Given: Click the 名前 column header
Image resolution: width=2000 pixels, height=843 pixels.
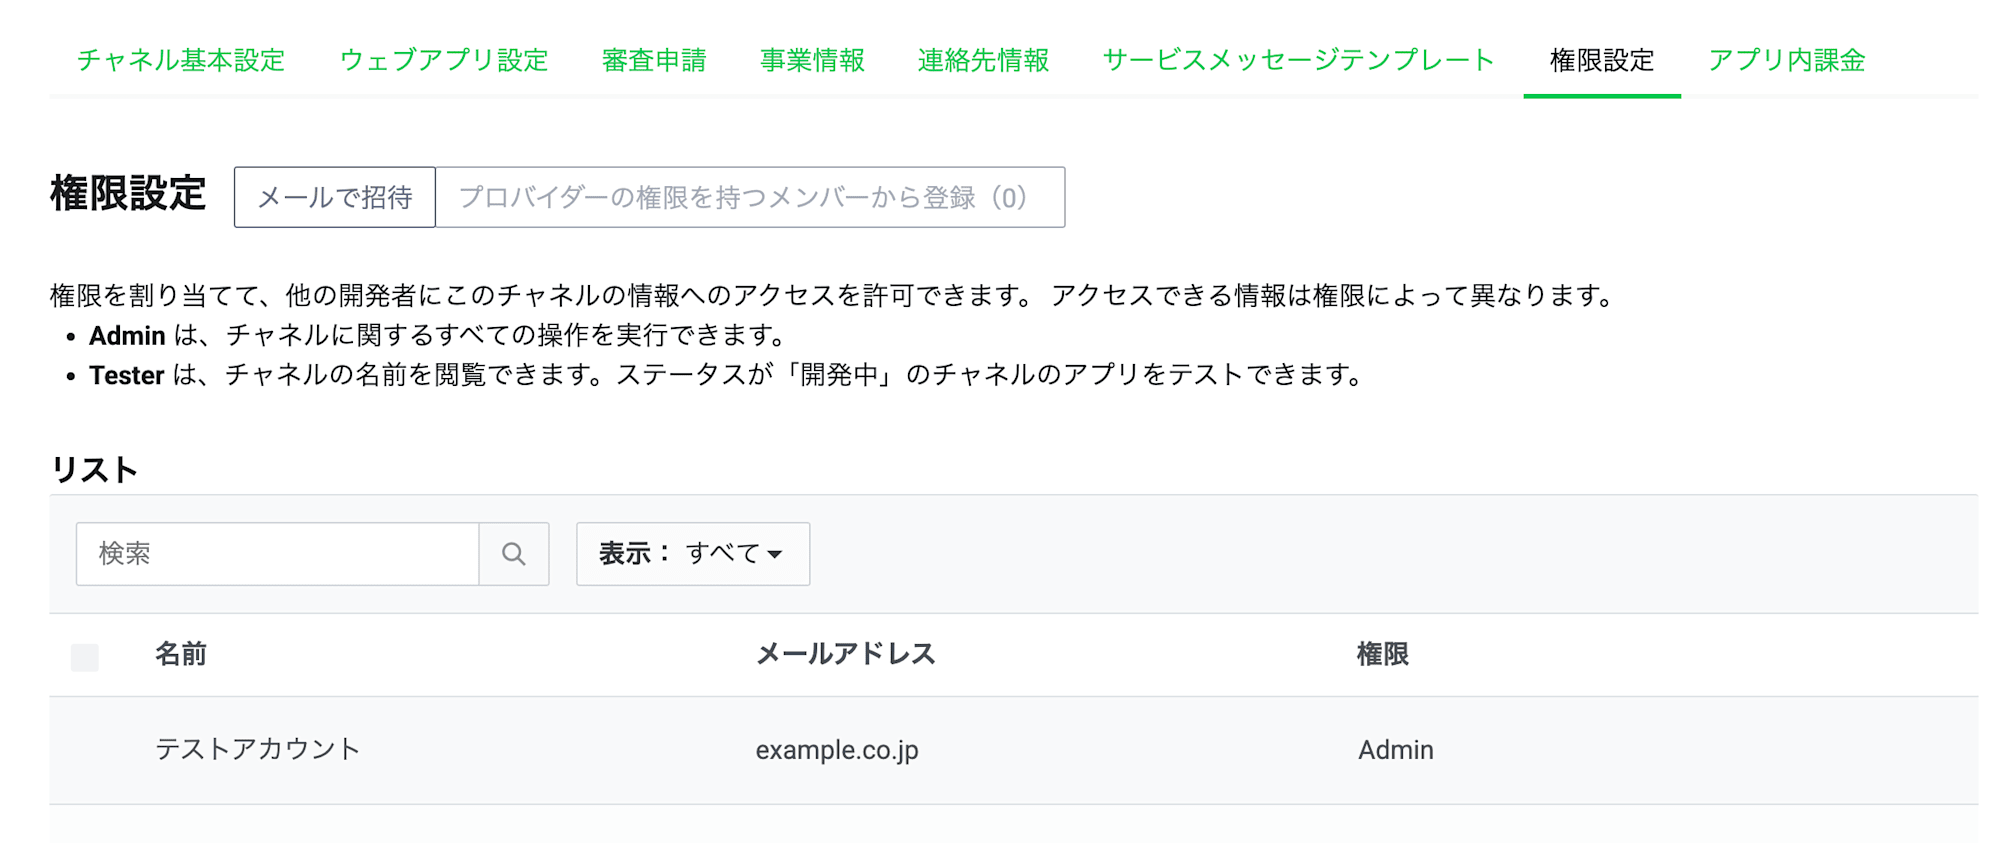Looking at the screenshot, I should pos(181,654).
